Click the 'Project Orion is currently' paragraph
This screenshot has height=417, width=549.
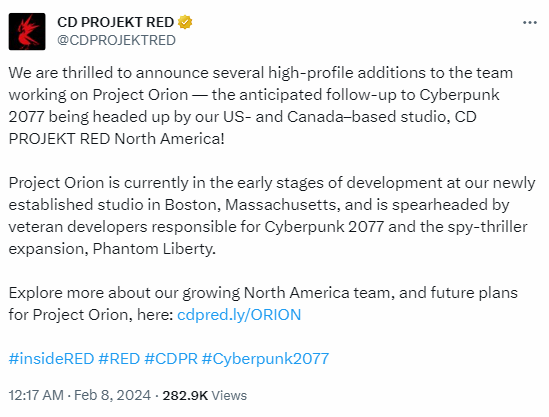[x=272, y=216]
